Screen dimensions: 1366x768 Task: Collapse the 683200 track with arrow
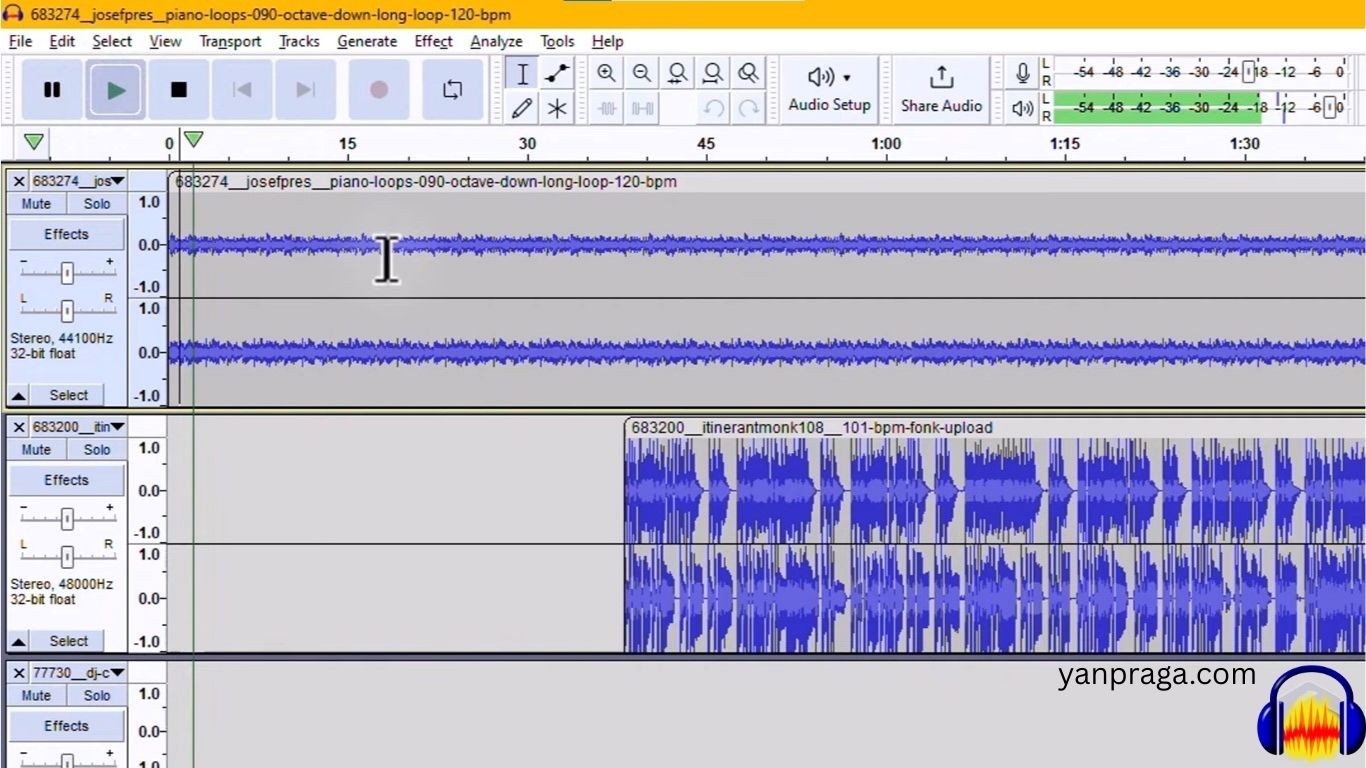pyautogui.click(x=18, y=641)
